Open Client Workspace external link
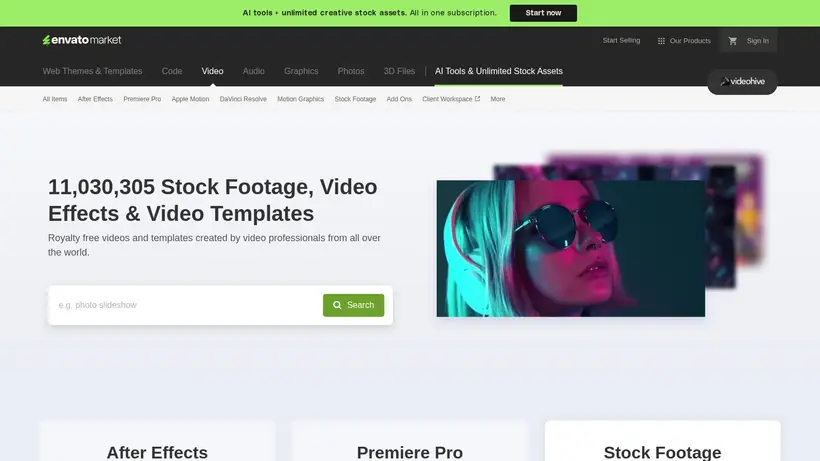This screenshot has height=461, width=820. [451, 99]
